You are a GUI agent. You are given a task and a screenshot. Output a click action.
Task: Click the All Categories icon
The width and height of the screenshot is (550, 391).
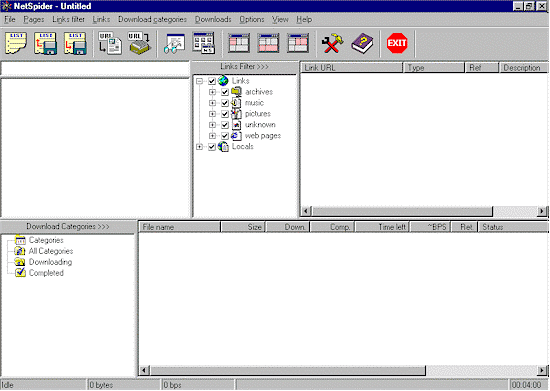click(x=20, y=251)
